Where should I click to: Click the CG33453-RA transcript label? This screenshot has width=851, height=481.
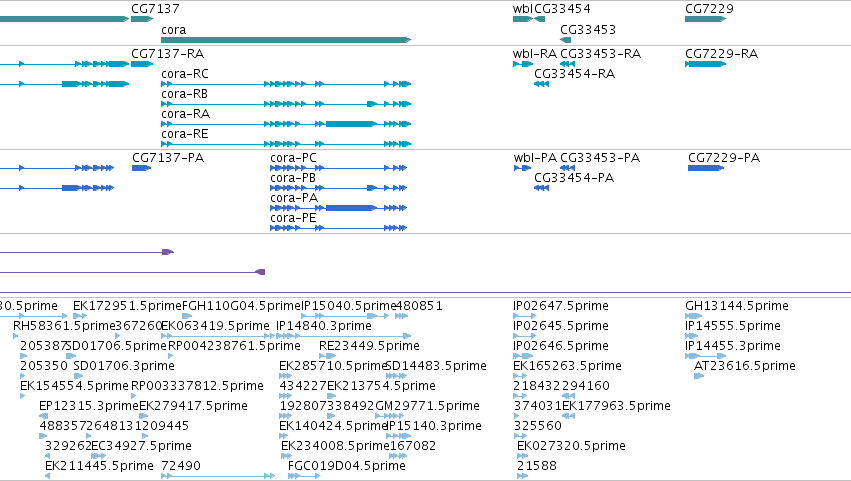600,54
